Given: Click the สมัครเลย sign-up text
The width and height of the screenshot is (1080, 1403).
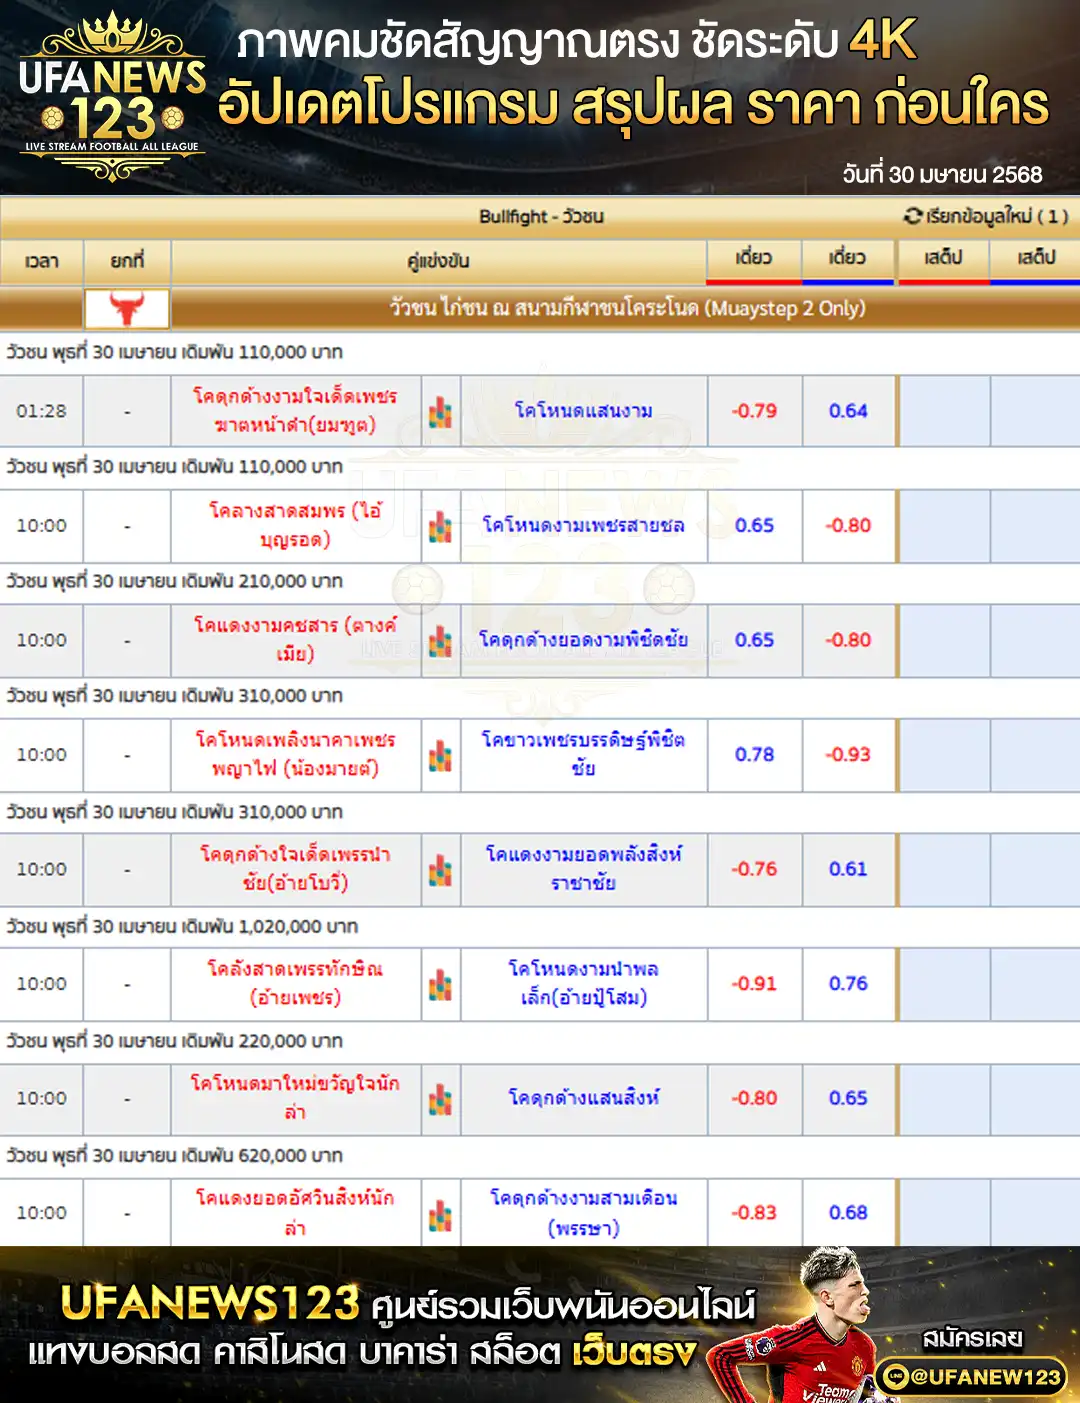Looking at the screenshot, I should tap(972, 1338).
